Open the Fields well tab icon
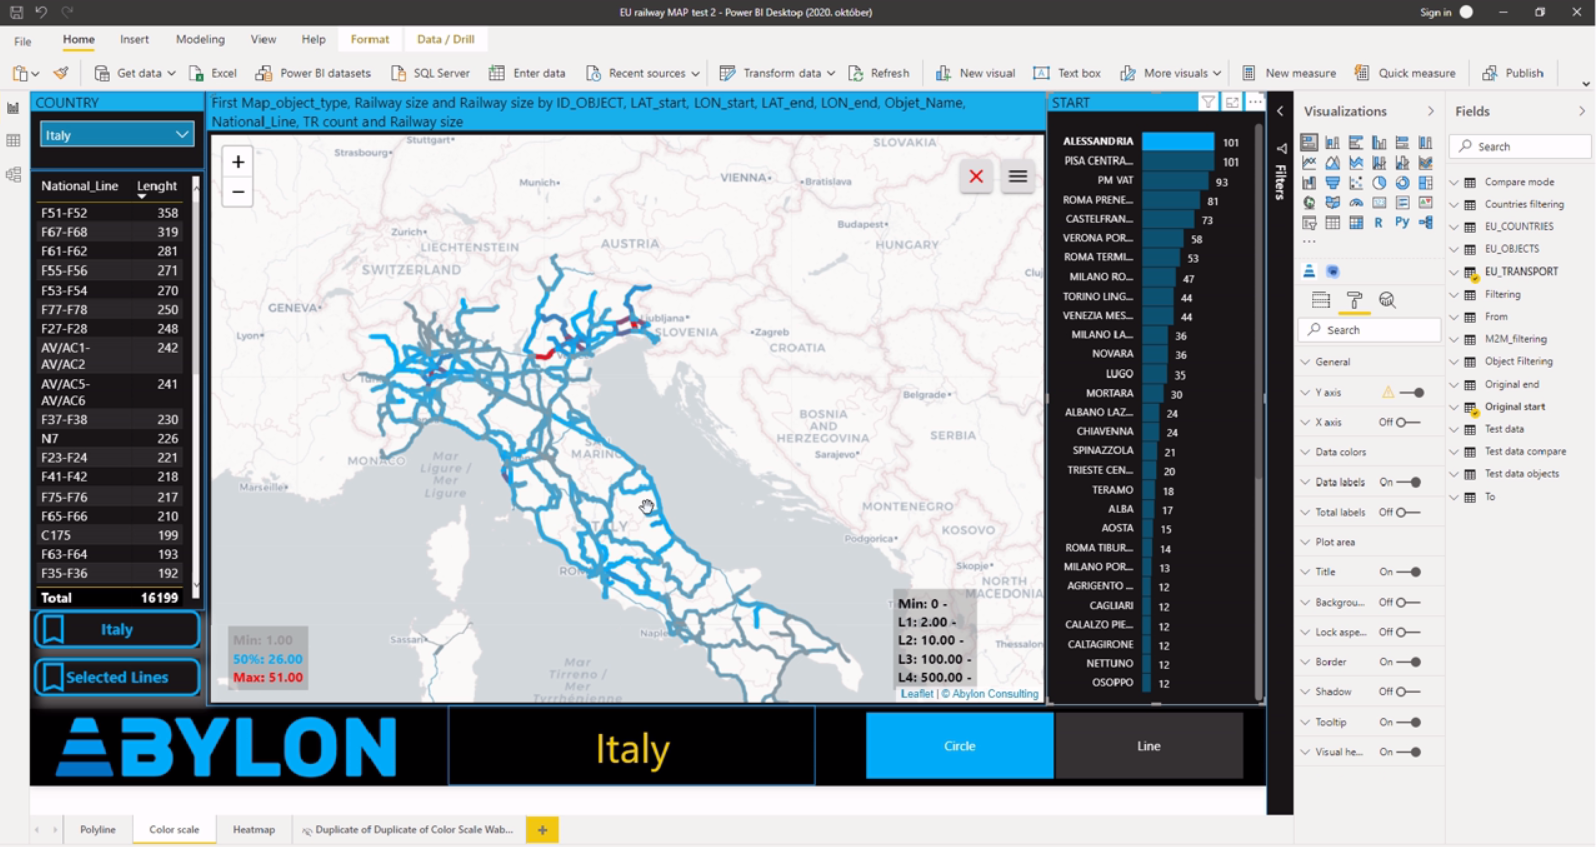This screenshot has width=1596, height=847. click(1321, 300)
